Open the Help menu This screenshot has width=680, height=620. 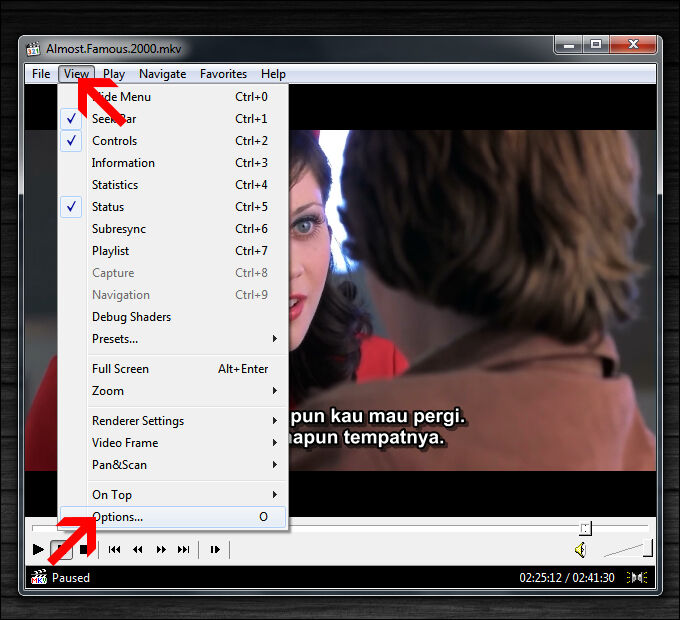(273, 74)
